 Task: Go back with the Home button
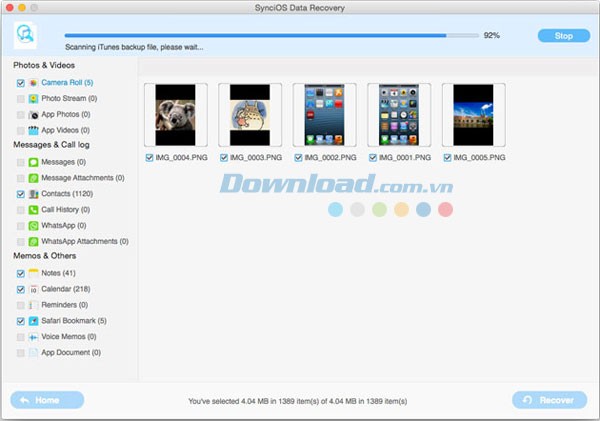coord(47,400)
